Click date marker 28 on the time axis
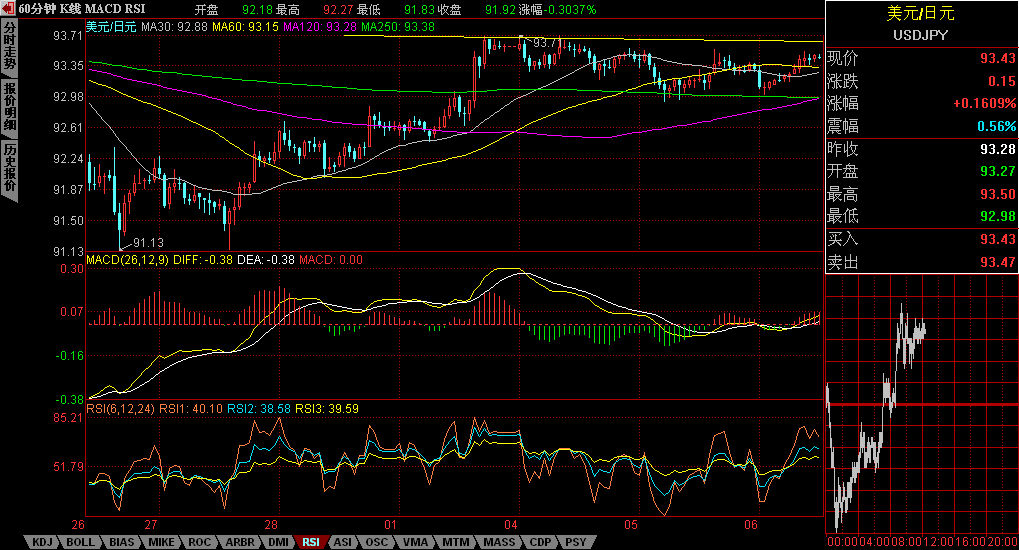 (271, 525)
